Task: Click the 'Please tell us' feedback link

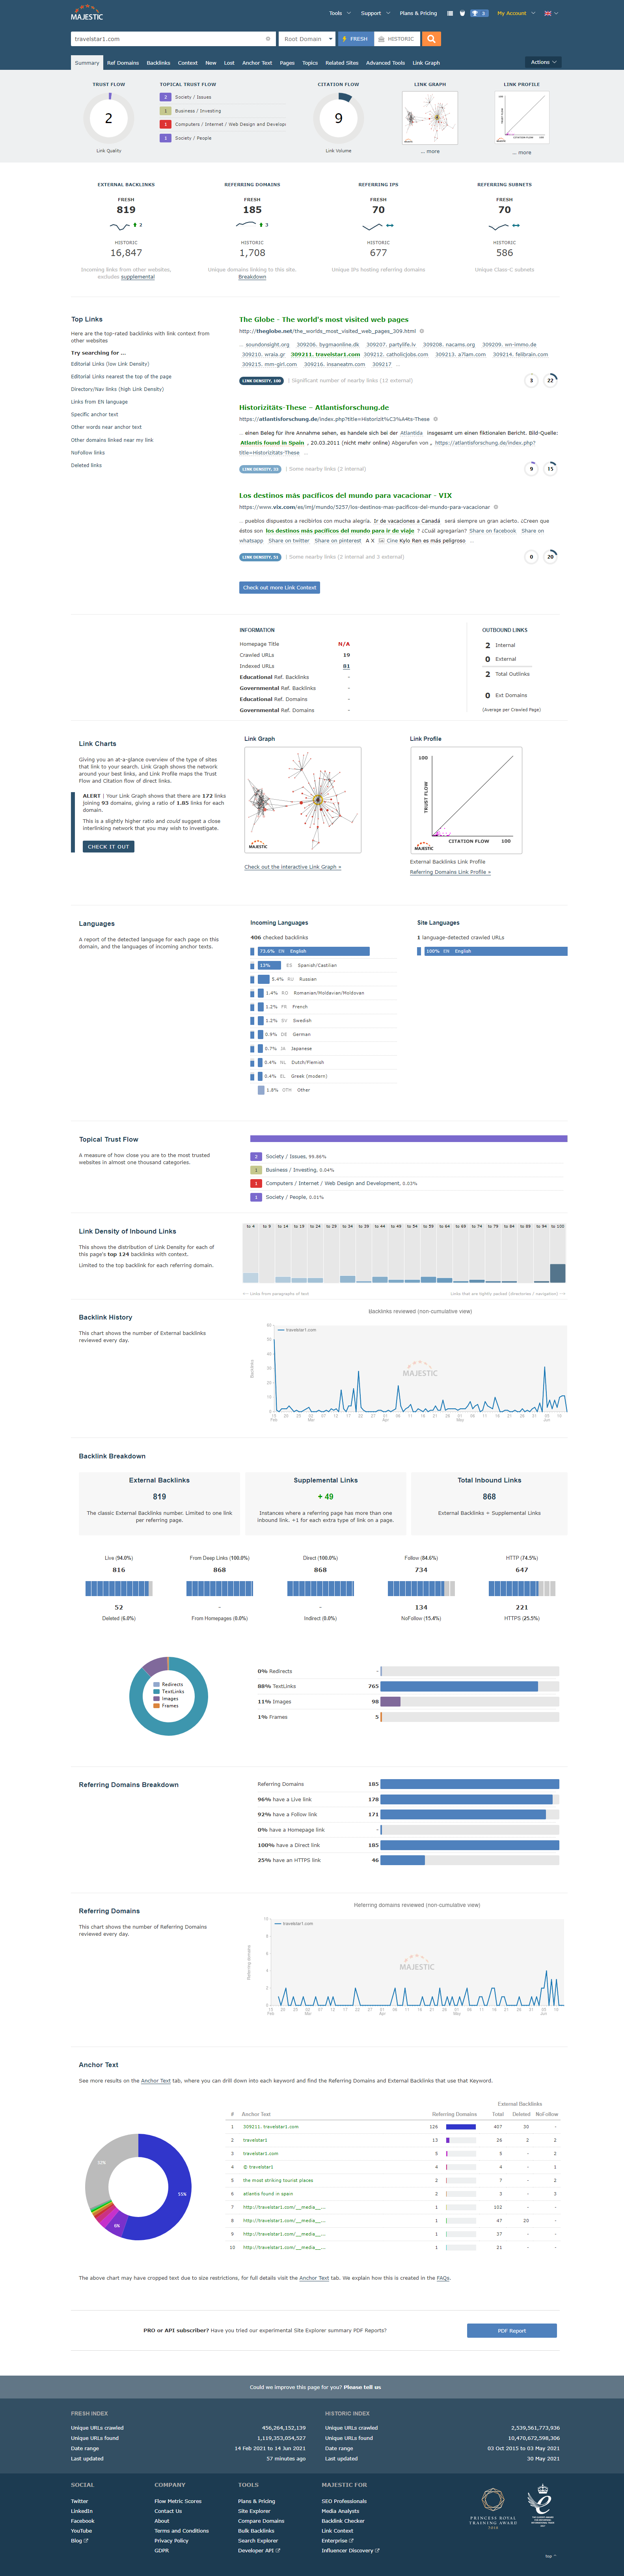Action: click(x=362, y=2387)
